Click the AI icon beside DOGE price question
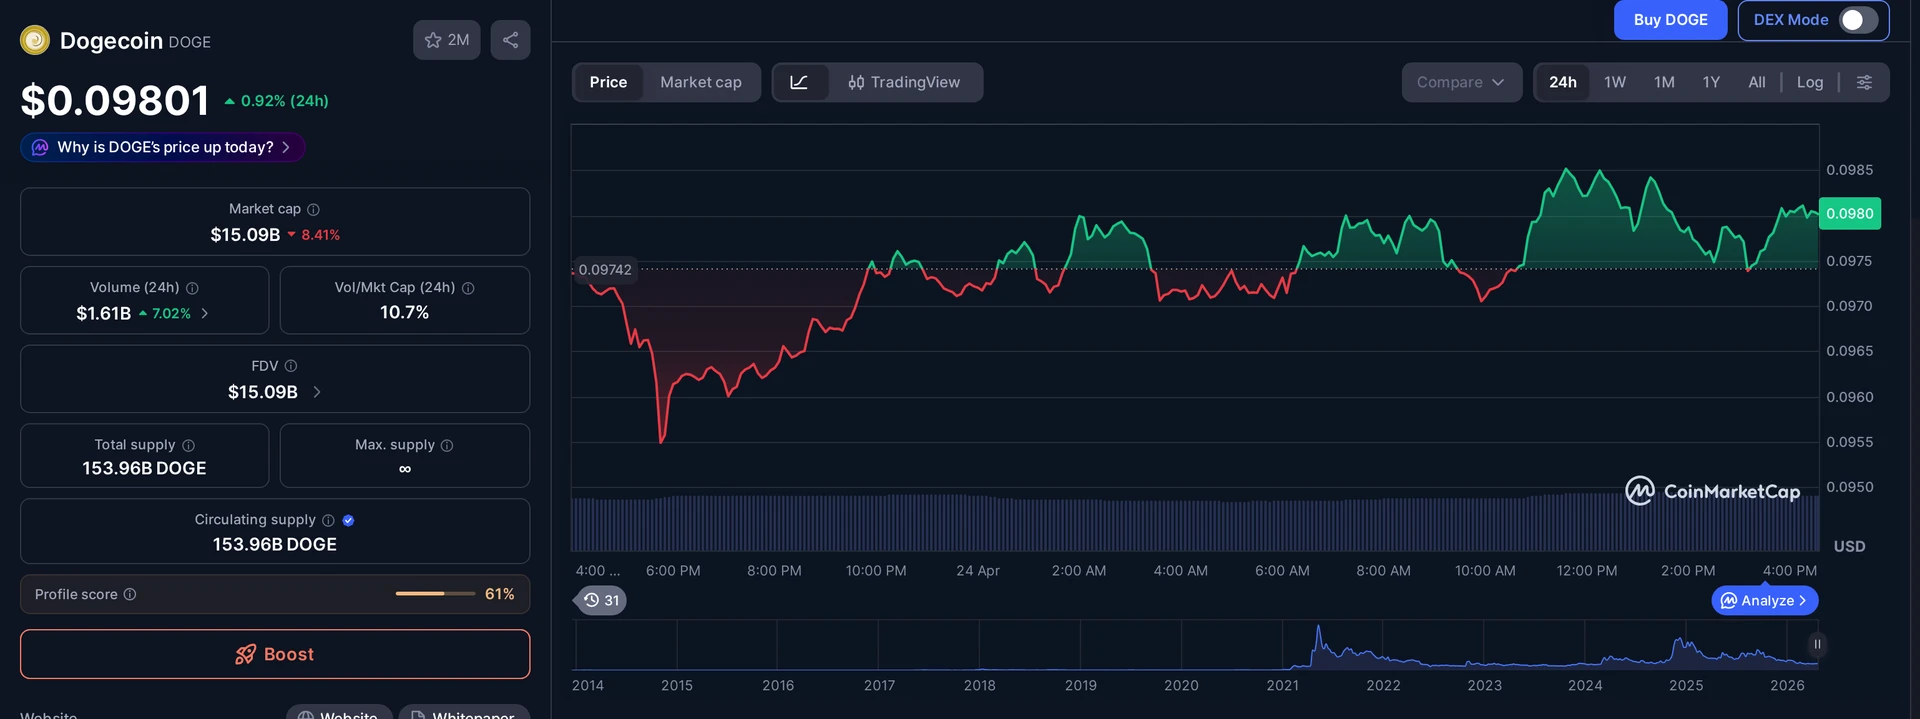This screenshot has height=719, width=1920. click(x=40, y=147)
